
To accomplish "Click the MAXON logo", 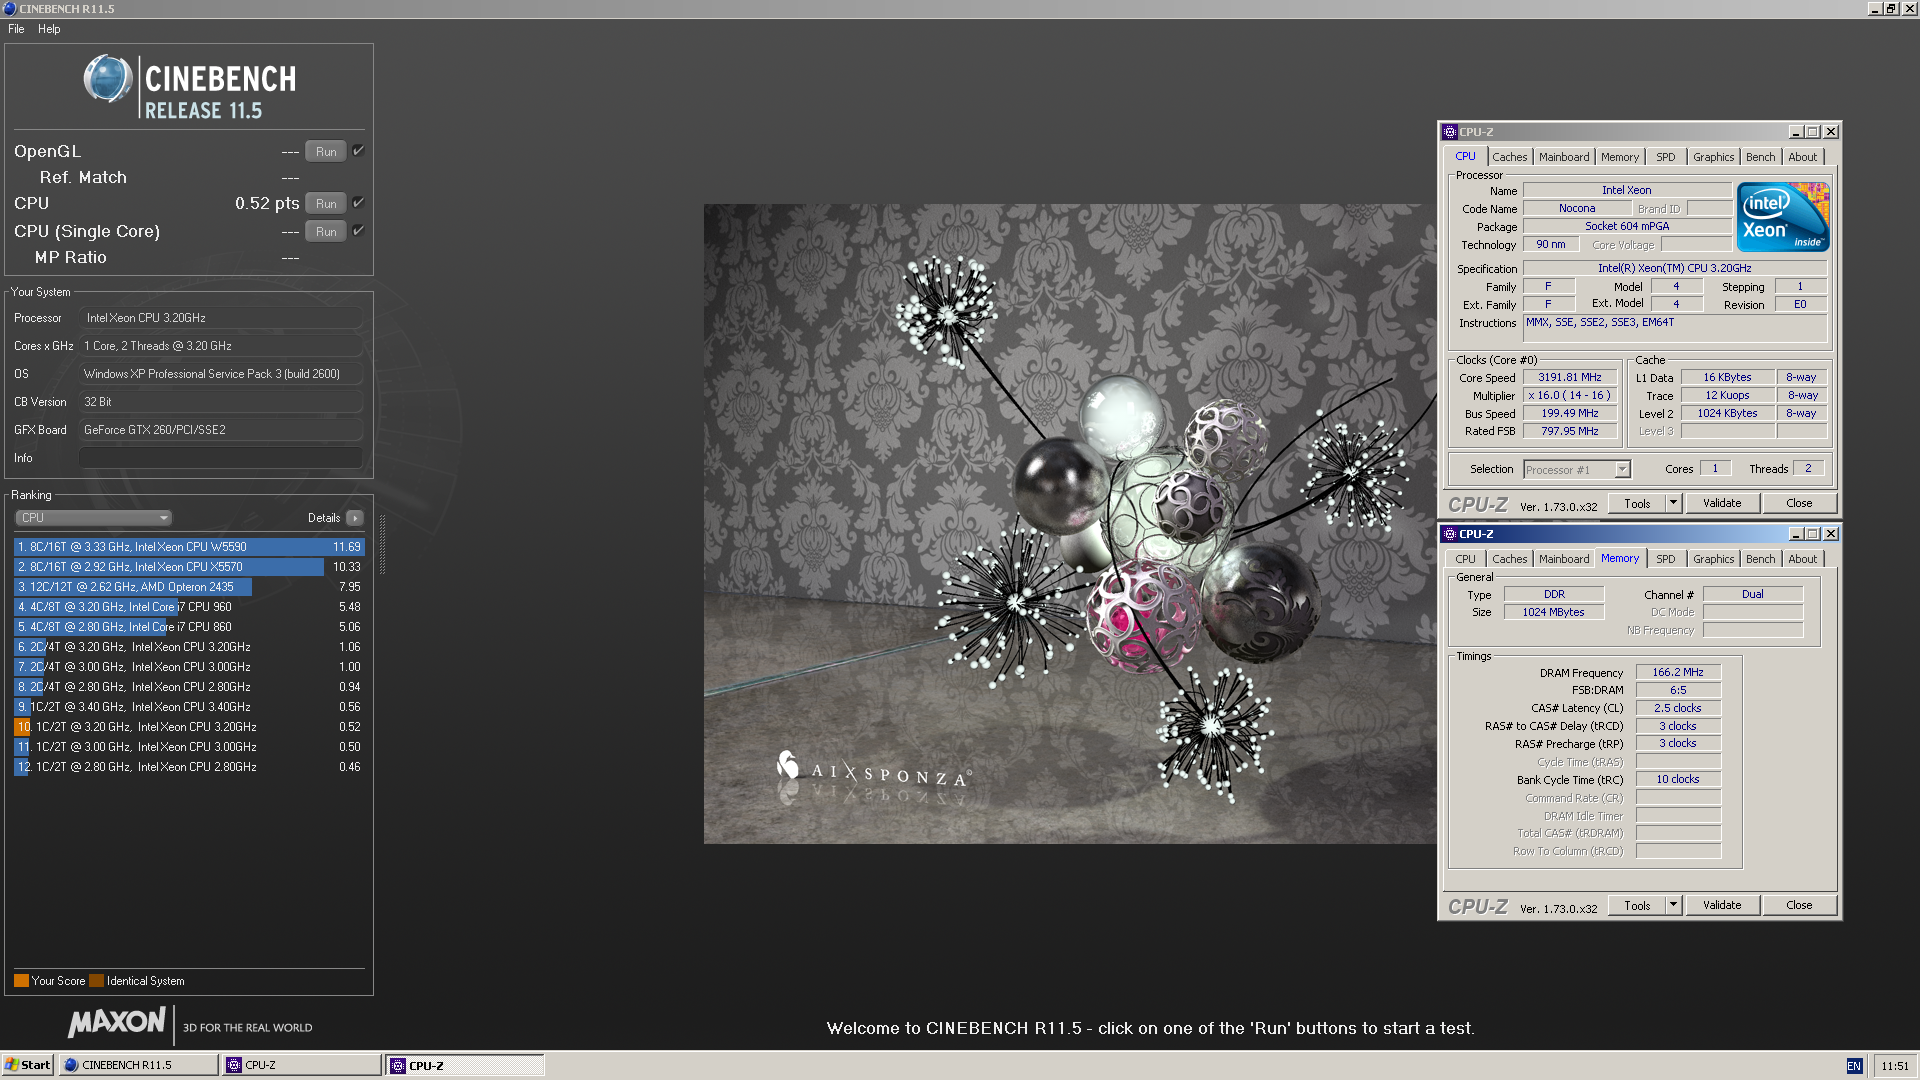I will point(117,1022).
